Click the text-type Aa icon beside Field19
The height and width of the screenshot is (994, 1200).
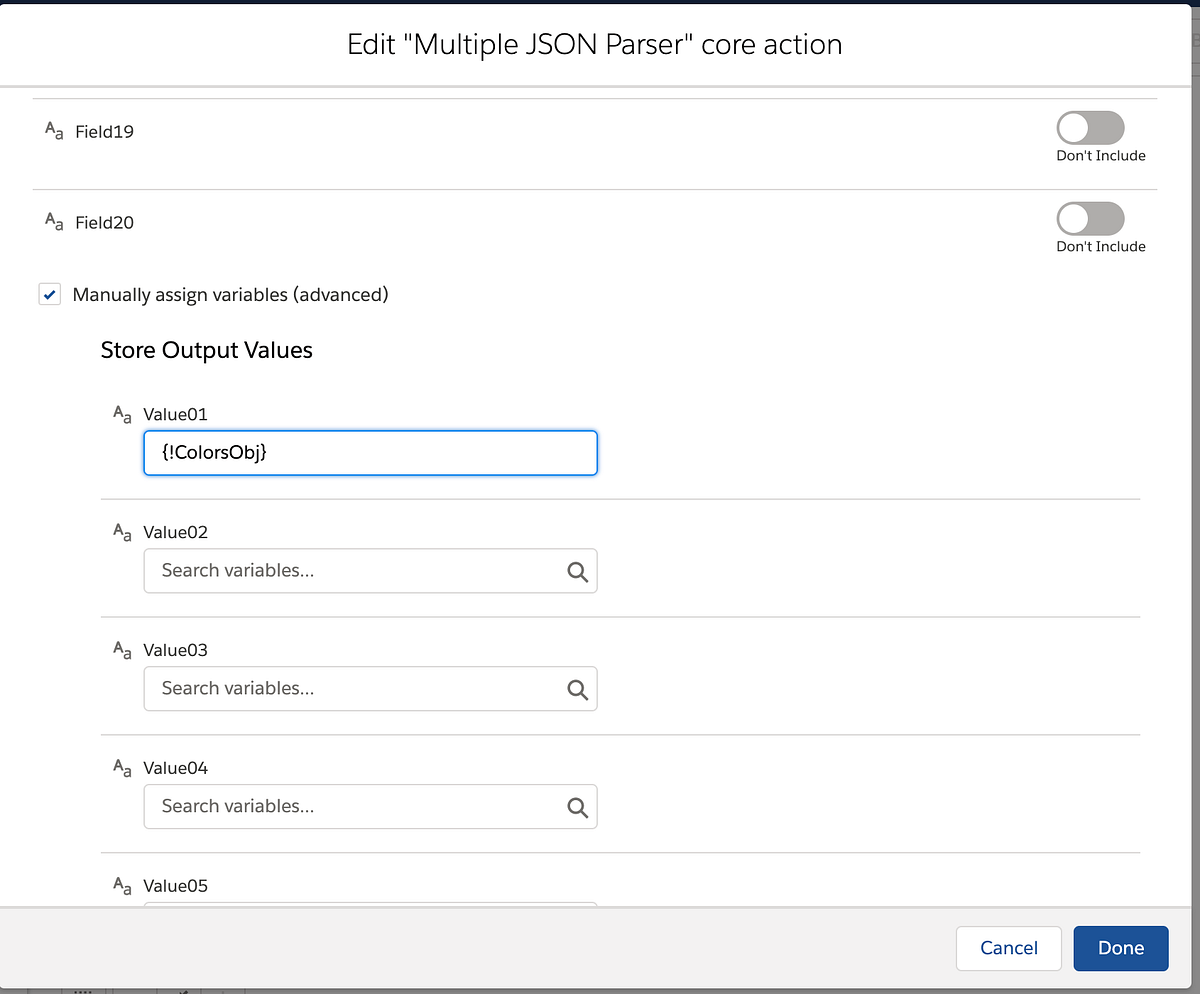(53, 131)
